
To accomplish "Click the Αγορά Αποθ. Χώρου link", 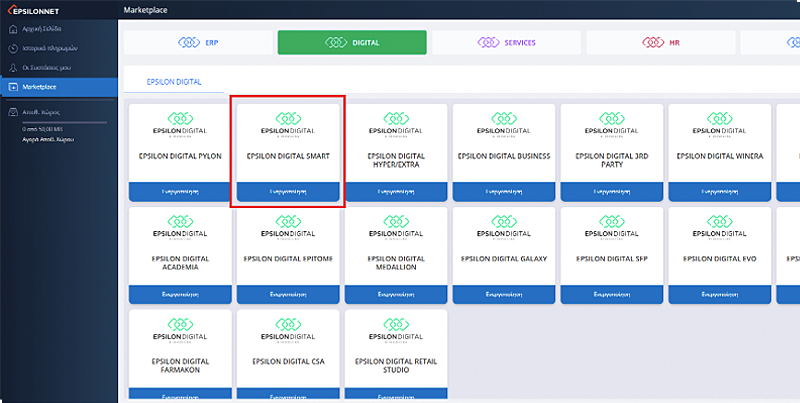I will coord(48,139).
